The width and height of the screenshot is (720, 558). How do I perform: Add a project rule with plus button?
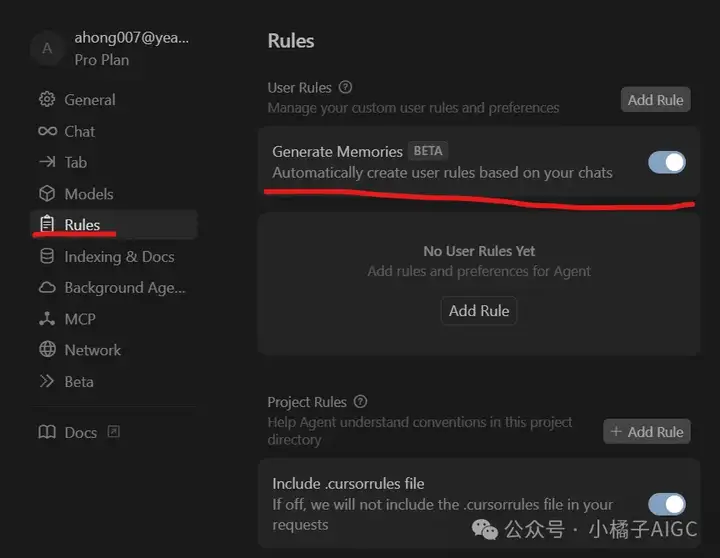click(647, 432)
